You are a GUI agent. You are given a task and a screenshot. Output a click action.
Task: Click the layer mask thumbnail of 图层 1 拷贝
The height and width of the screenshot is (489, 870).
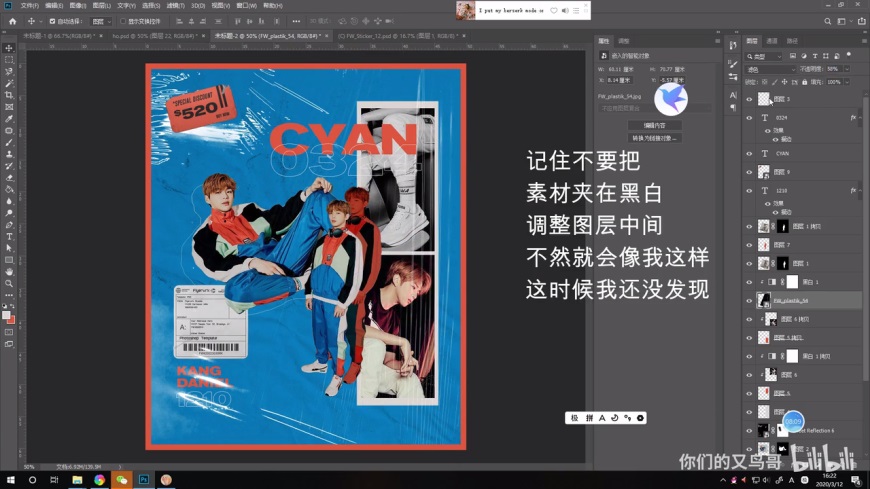tap(782, 226)
